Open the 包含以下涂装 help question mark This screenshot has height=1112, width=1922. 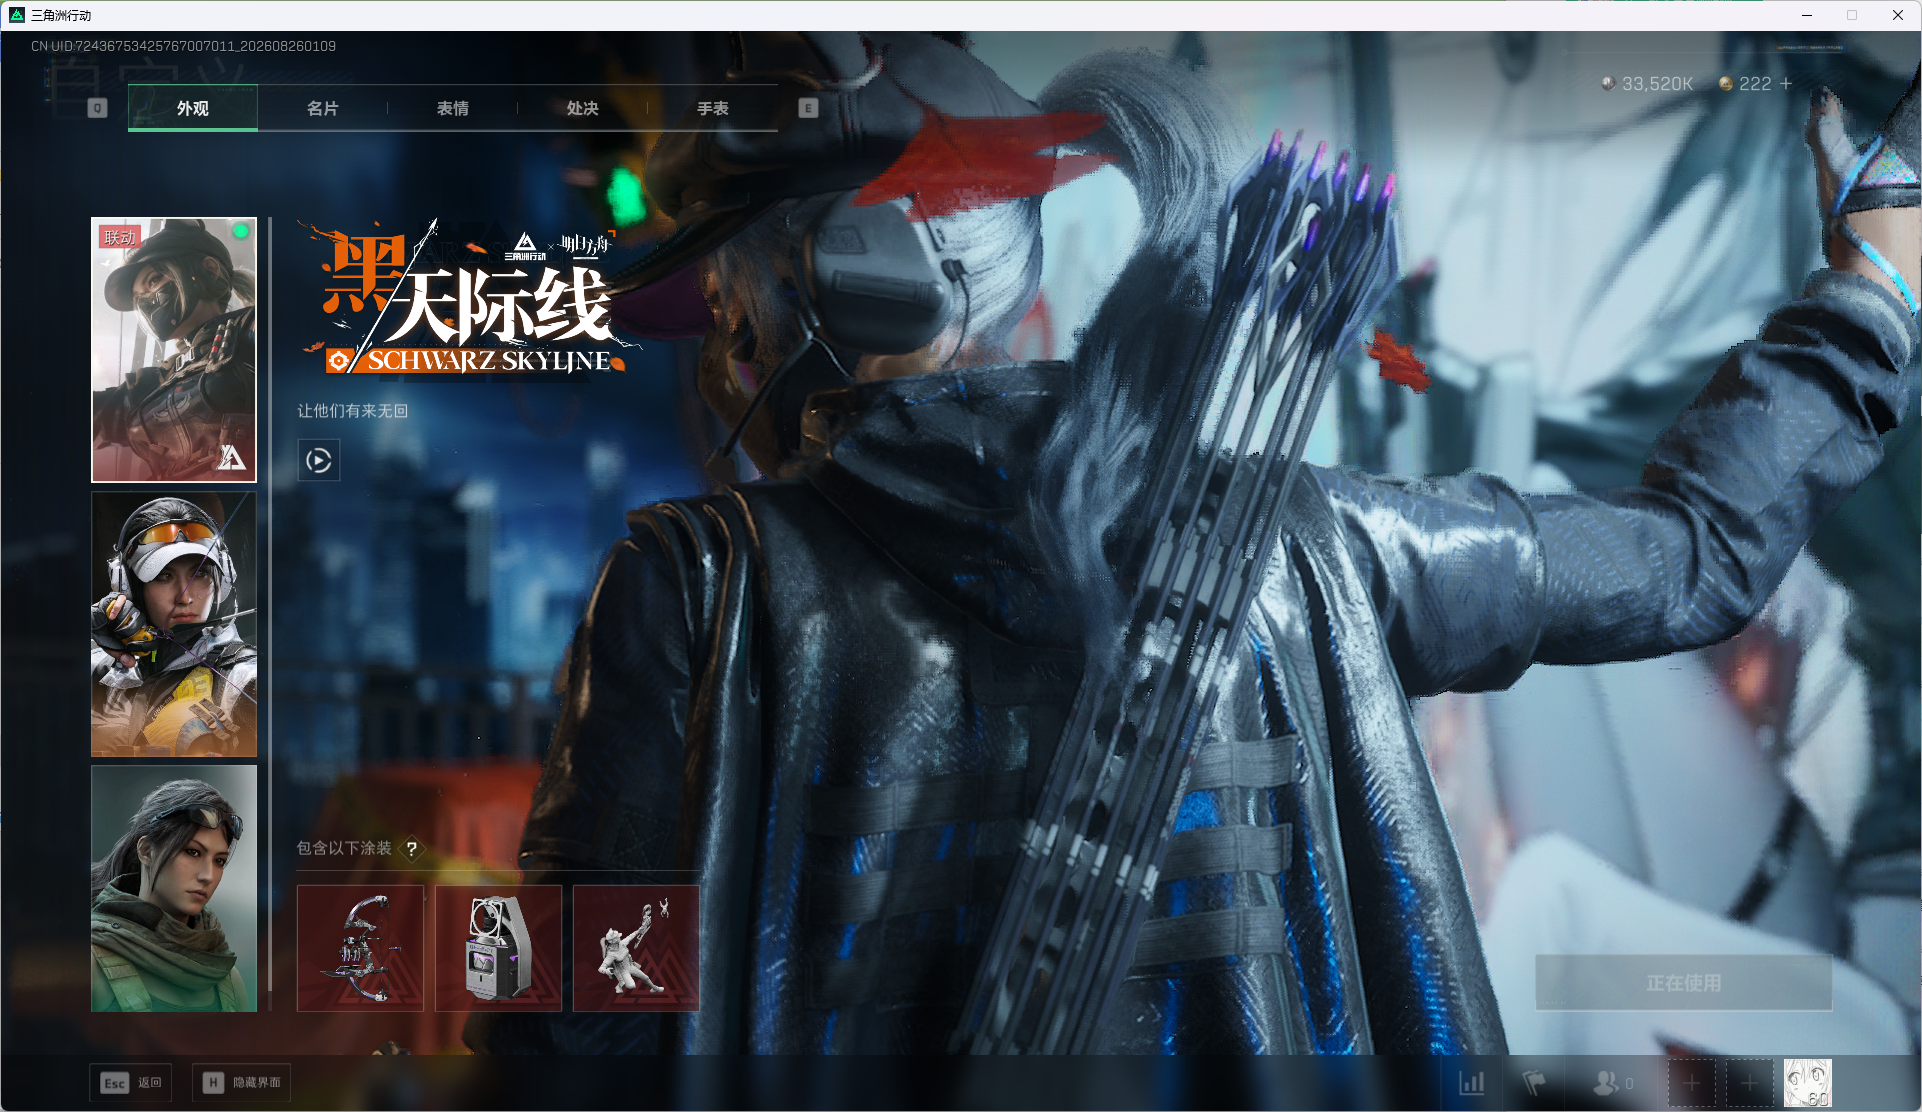coord(411,848)
